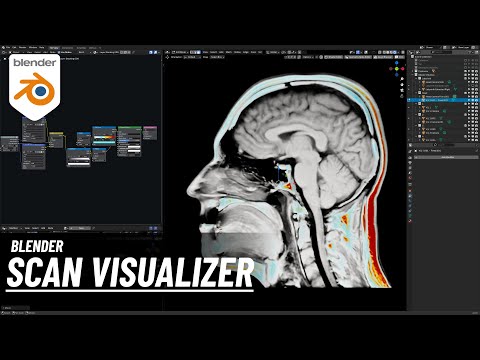
Task: Select the zoom magnifier icon in the viewport
Action: [402, 79]
